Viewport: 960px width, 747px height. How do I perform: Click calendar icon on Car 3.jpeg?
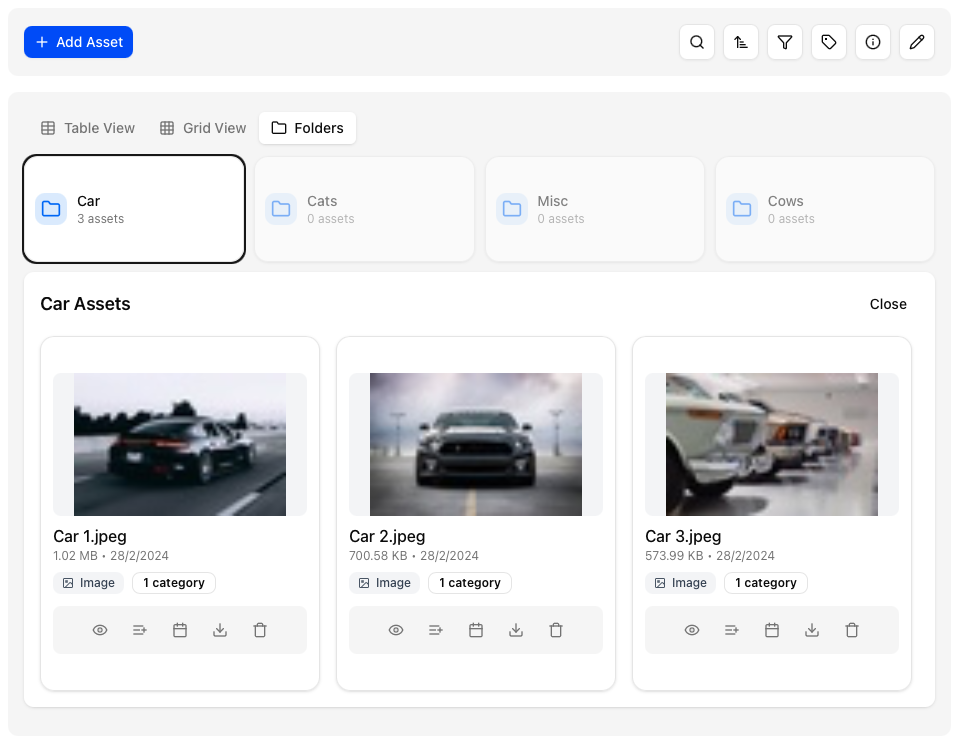772,630
